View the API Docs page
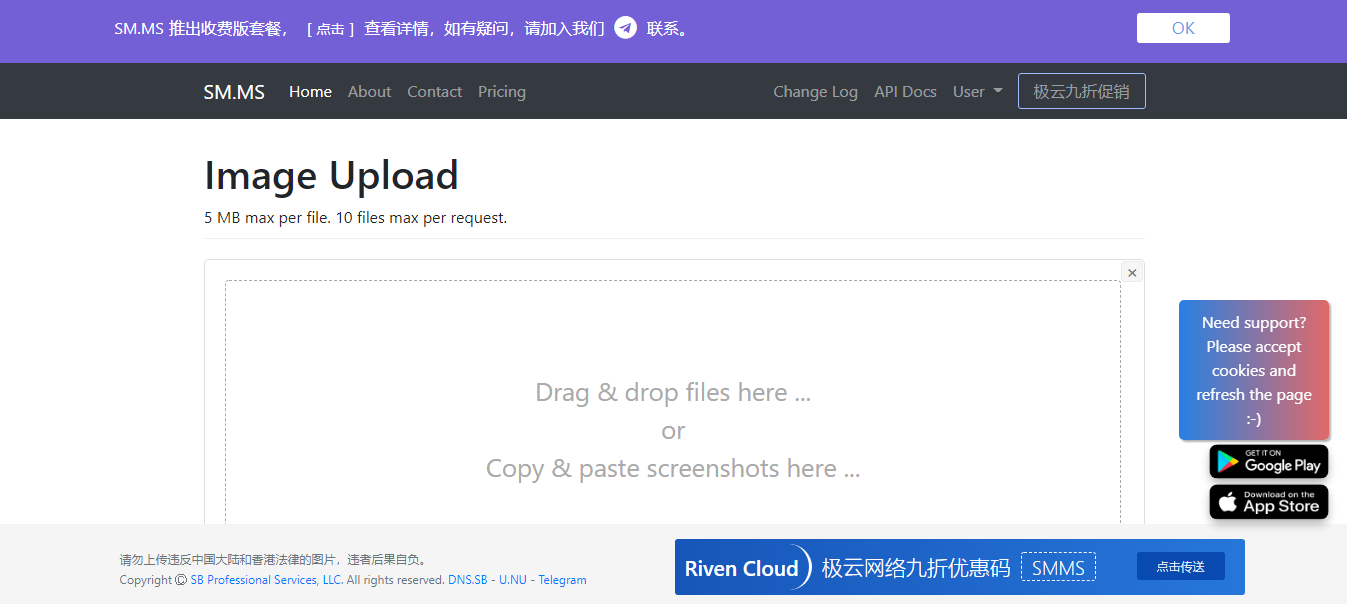1347x604 pixels. point(905,92)
